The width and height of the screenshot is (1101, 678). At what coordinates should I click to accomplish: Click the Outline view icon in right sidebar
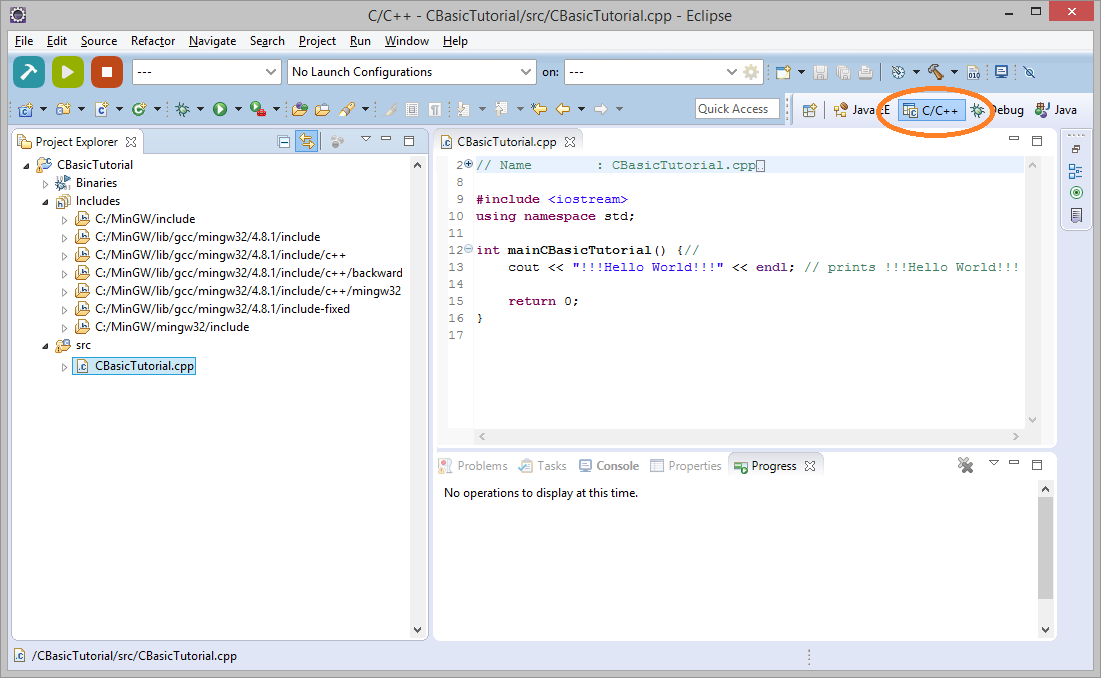click(x=1075, y=171)
